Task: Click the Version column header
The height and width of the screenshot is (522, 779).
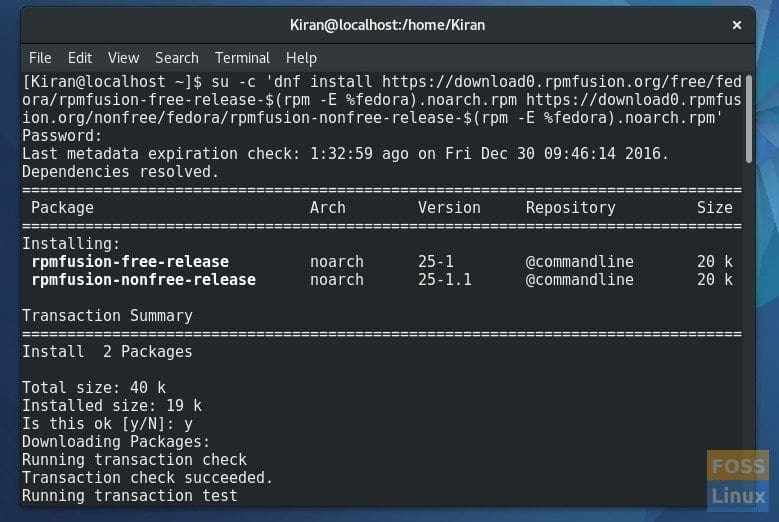Action: pos(449,208)
